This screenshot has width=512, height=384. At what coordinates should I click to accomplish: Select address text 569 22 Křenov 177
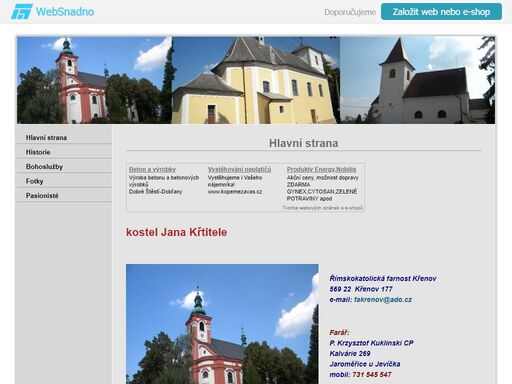(361, 289)
